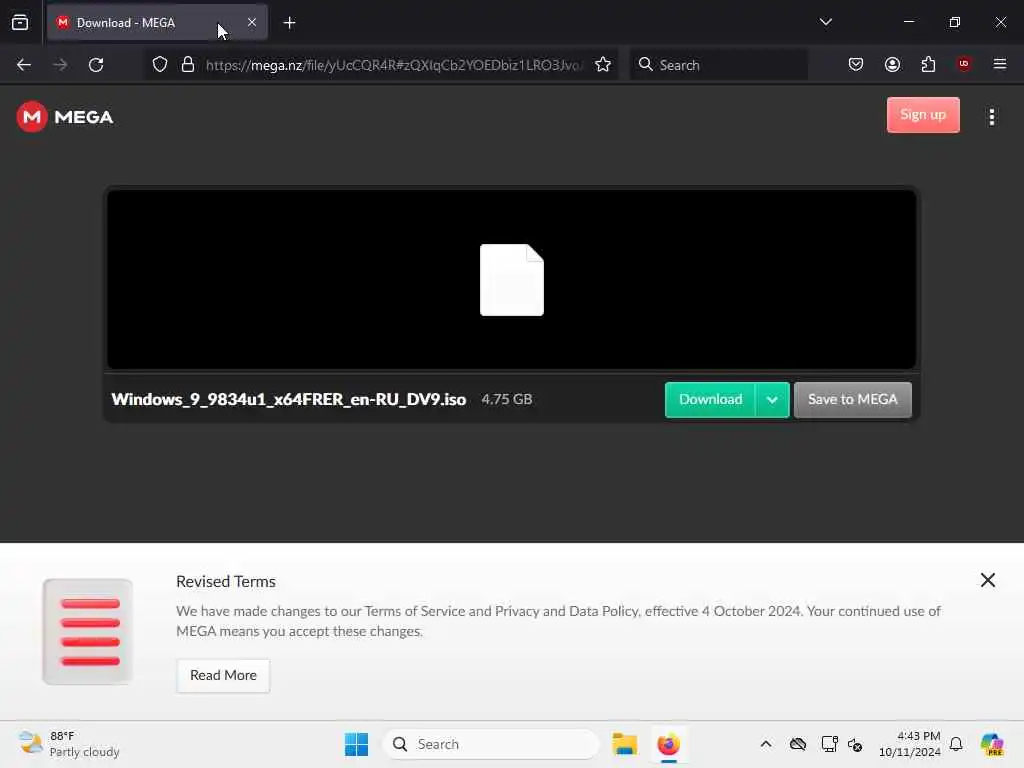The image size is (1024, 768).
Task: Click the Revised Terms document icon
Action: click(x=88, y=632)
